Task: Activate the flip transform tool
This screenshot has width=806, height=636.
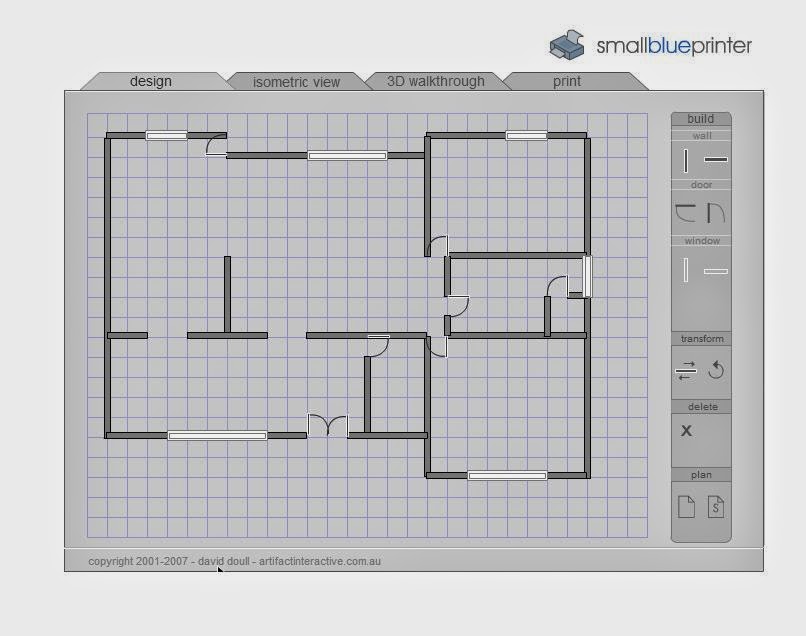Action: coord(685,371)
